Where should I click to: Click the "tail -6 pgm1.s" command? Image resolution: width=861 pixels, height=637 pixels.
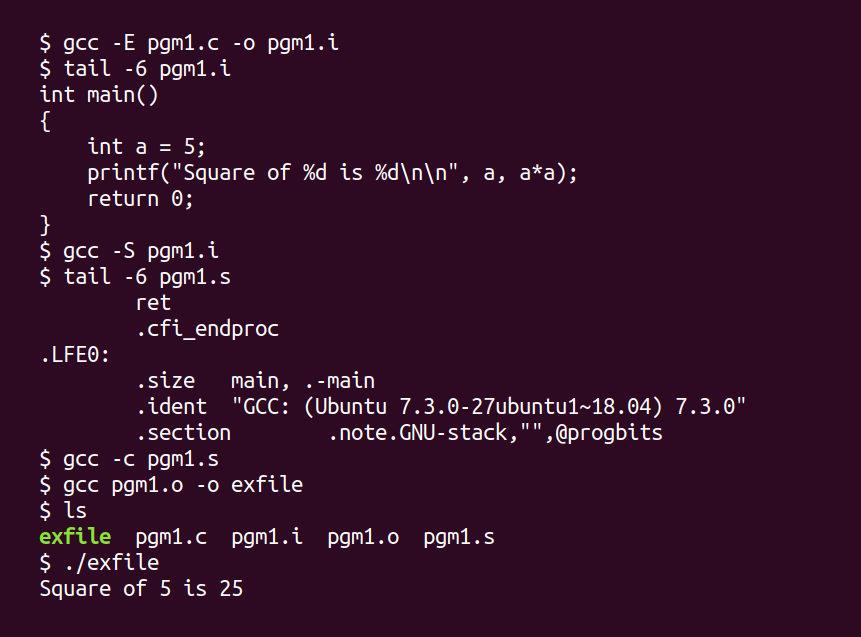(147, 277)
